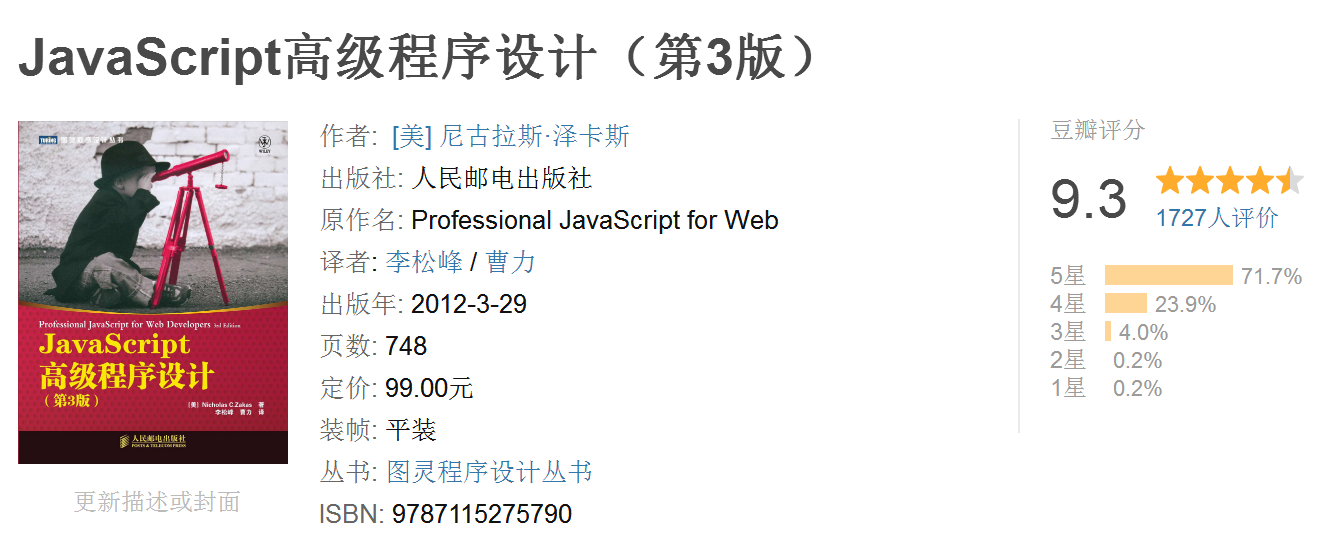Viewport: 1326px width, 553px height.
Task: Click 更新描述或封面 below the cover
Action: (157, 502)
